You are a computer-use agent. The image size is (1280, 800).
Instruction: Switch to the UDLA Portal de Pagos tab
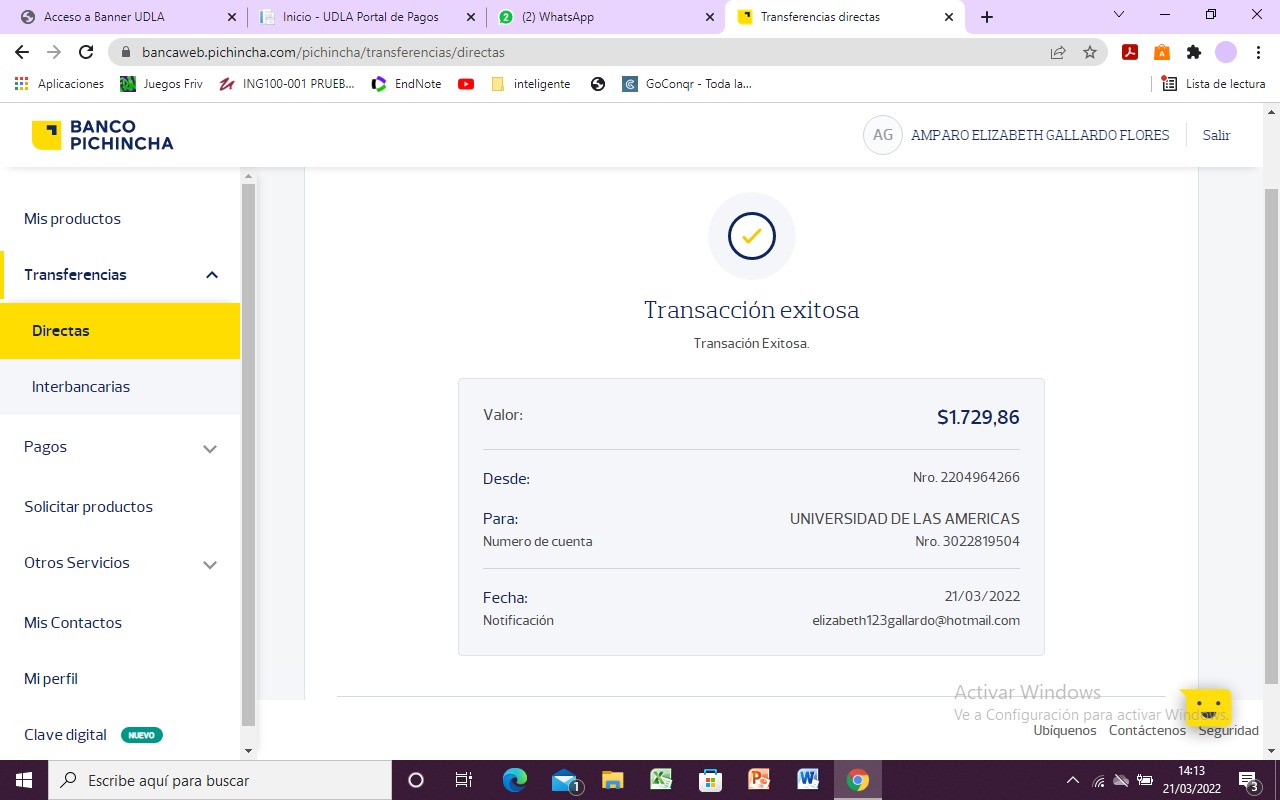[360, 17]
